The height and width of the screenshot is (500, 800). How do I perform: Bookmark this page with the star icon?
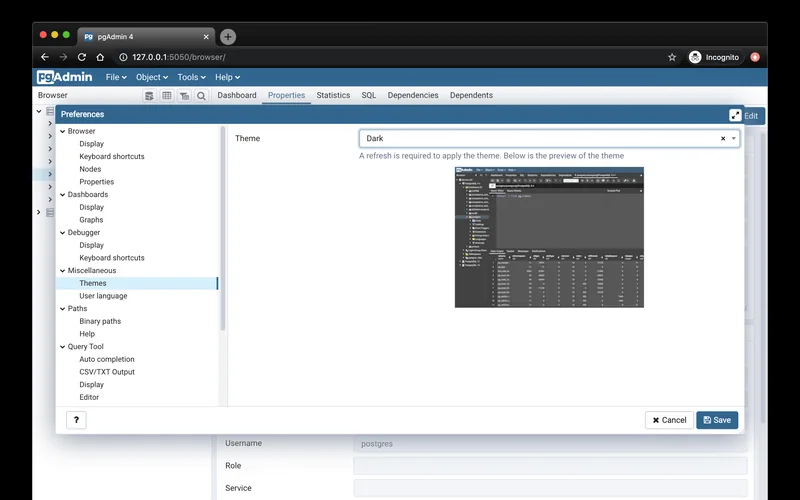[672, 57]
